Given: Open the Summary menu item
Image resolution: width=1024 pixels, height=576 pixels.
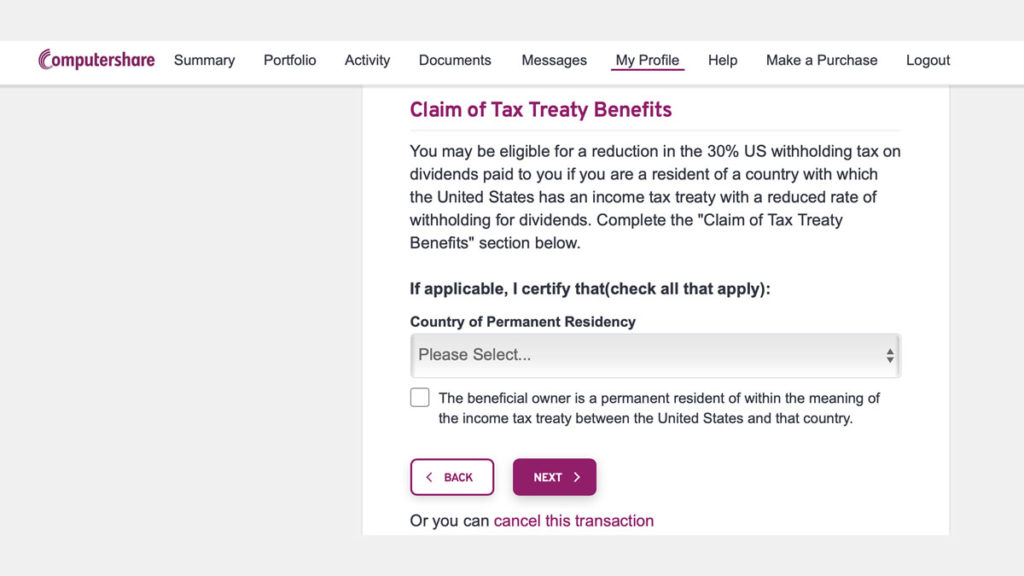Looking at the screenshot, I should (x=204, y=60).
